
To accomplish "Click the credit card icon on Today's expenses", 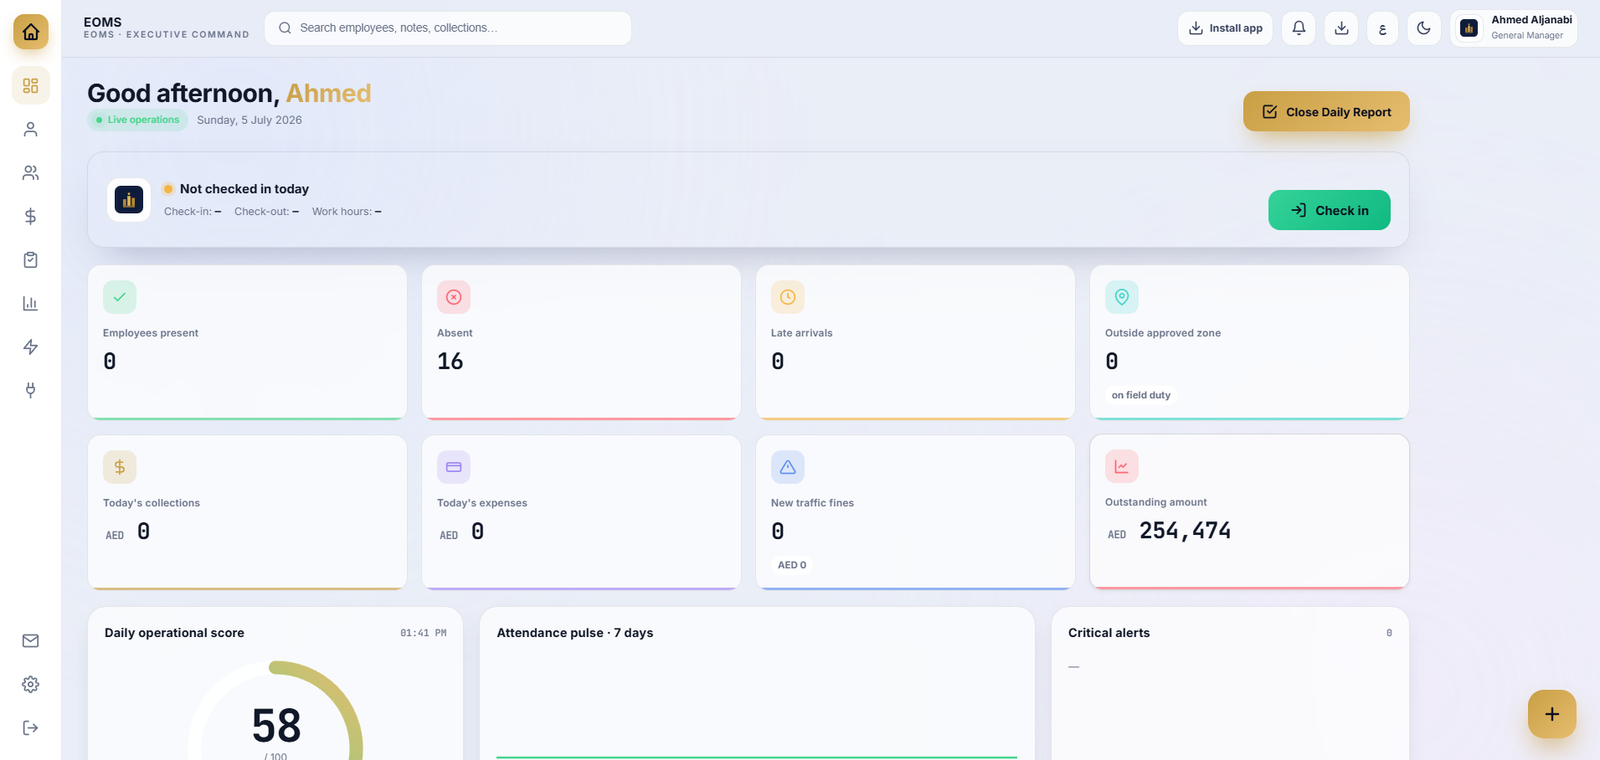I will 454,467.
